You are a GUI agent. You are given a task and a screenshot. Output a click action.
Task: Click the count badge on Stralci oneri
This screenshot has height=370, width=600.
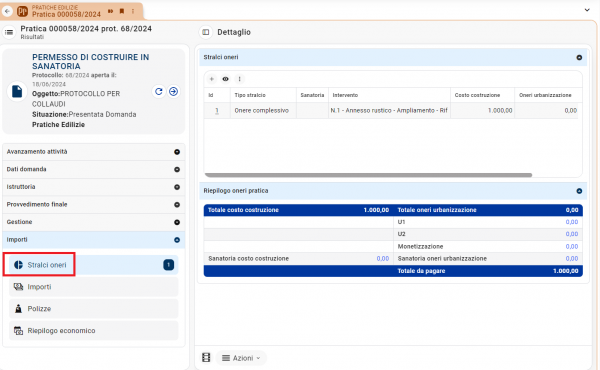(x=168, y=265)
